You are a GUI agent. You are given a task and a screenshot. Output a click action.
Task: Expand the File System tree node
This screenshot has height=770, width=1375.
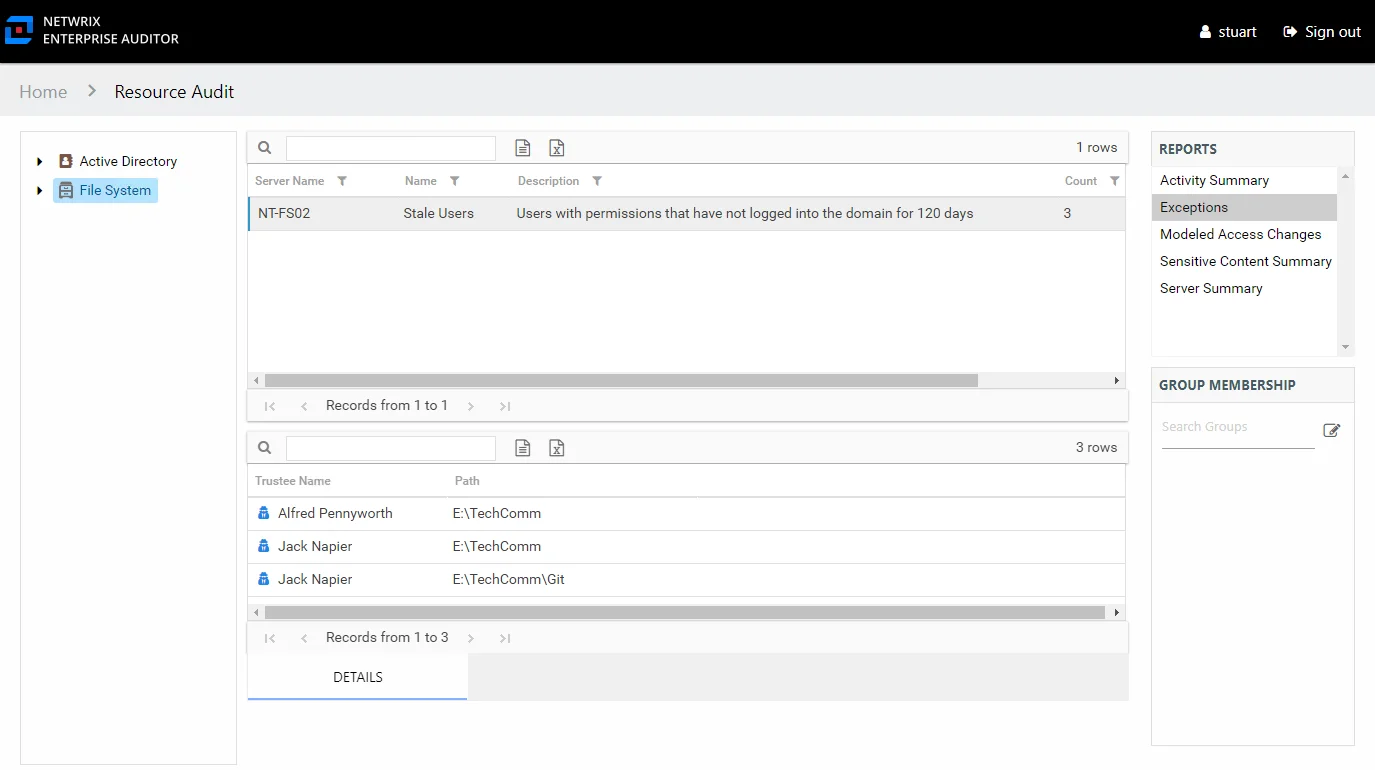(40, 190)
